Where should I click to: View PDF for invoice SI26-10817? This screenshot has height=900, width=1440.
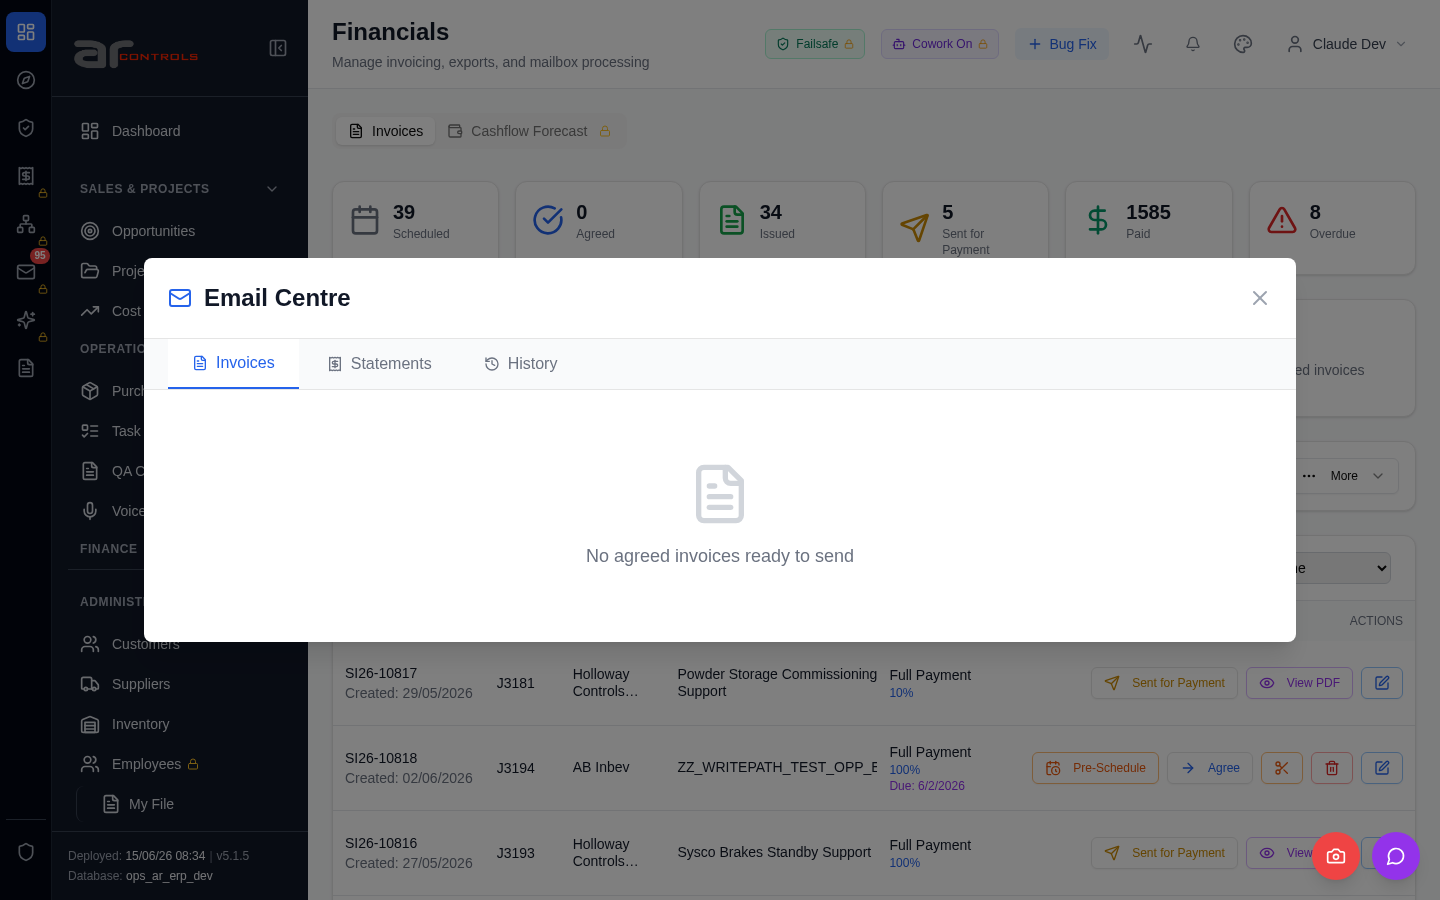click(x=1300, y=683)
